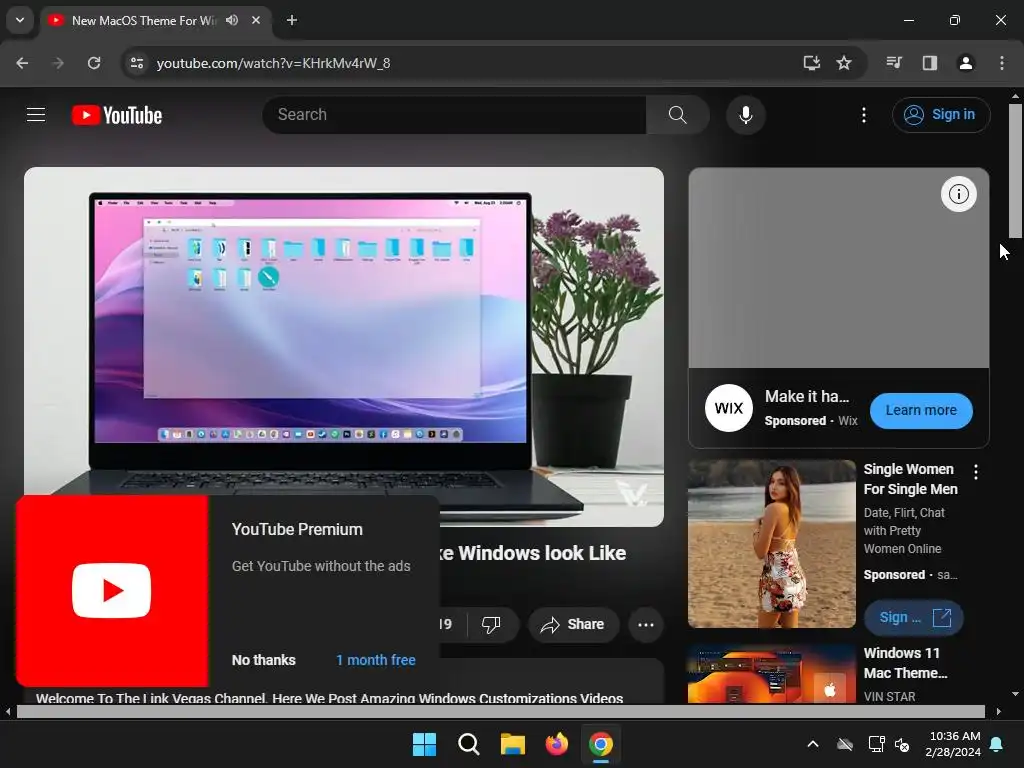
Task: Install app icon in address bar
Action: pos(811,63)
